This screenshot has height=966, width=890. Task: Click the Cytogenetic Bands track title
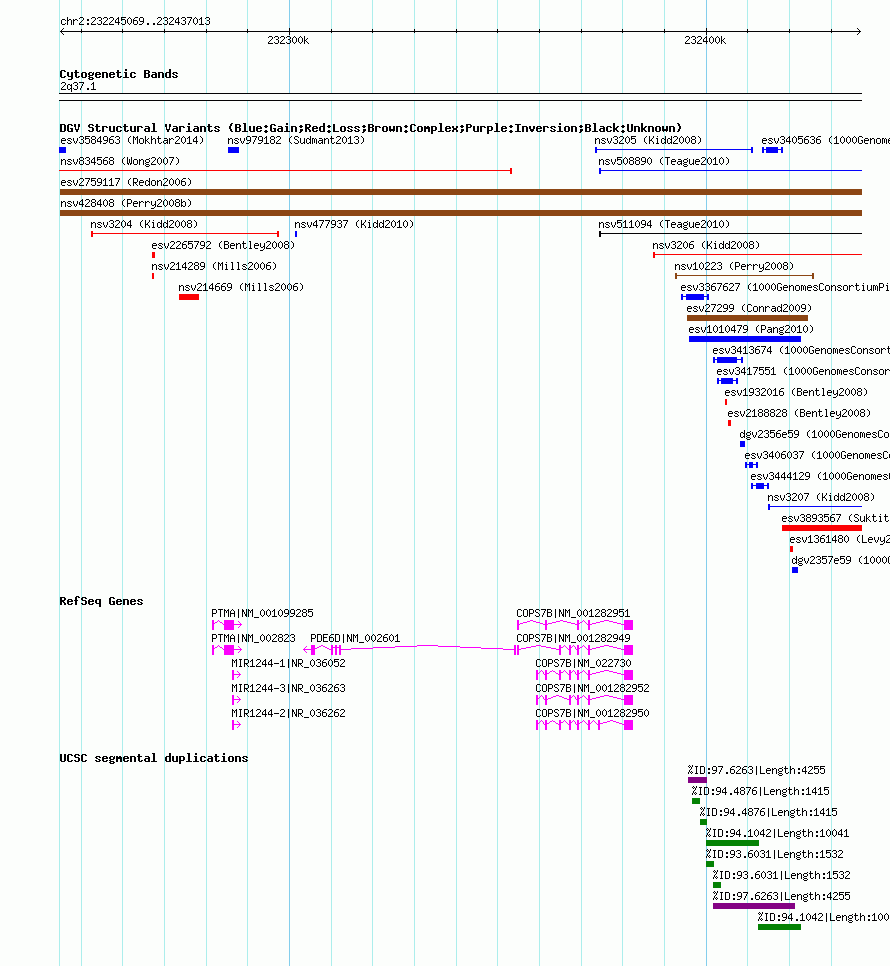coord(119,74)
